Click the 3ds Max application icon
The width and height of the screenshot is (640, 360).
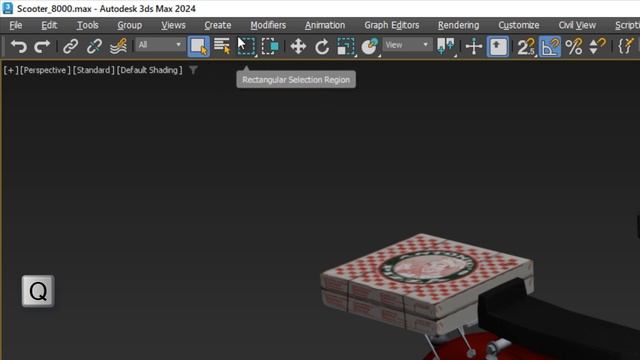tap(8, 8)
